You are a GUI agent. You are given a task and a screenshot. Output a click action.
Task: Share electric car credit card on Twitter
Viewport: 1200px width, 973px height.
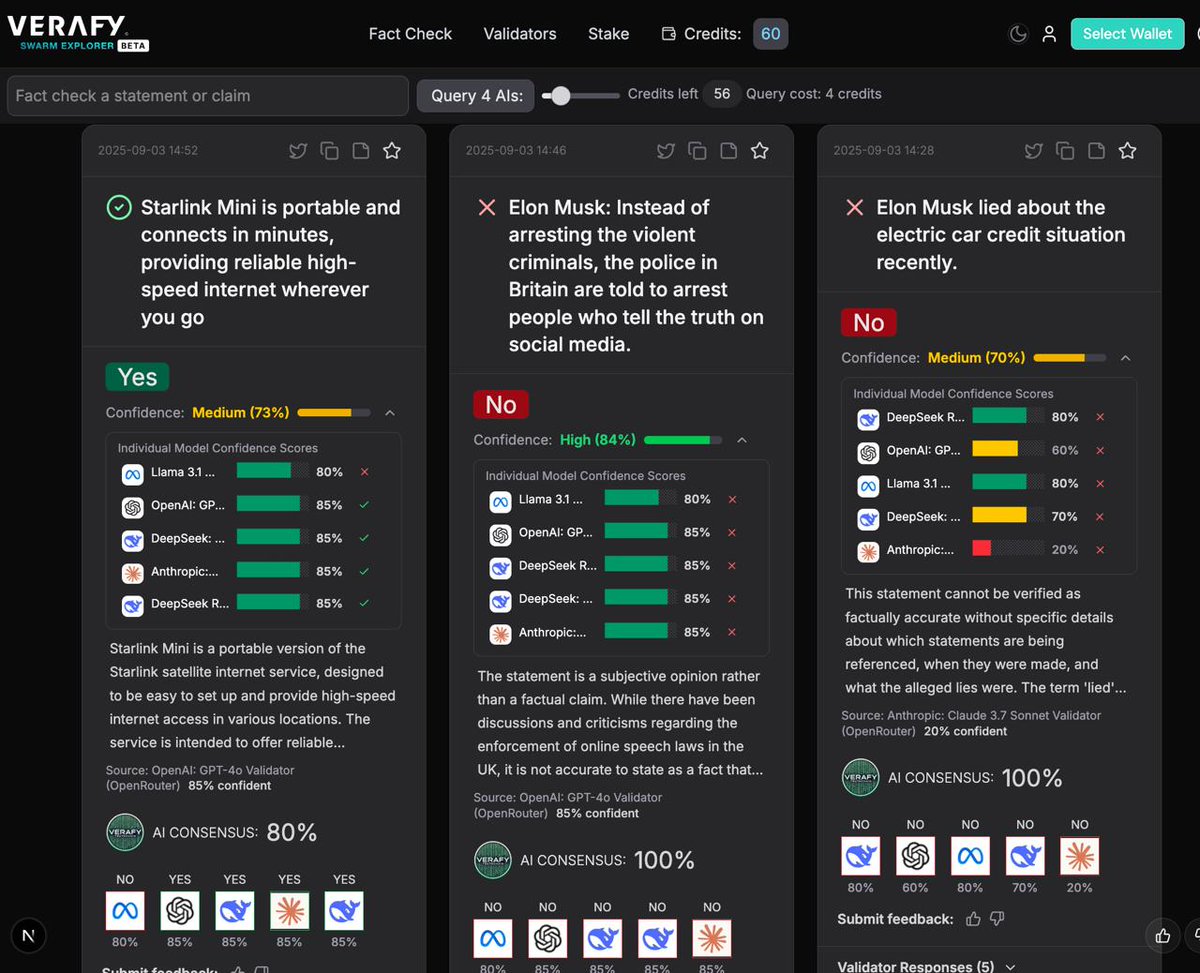click(x=1034, y=151)
